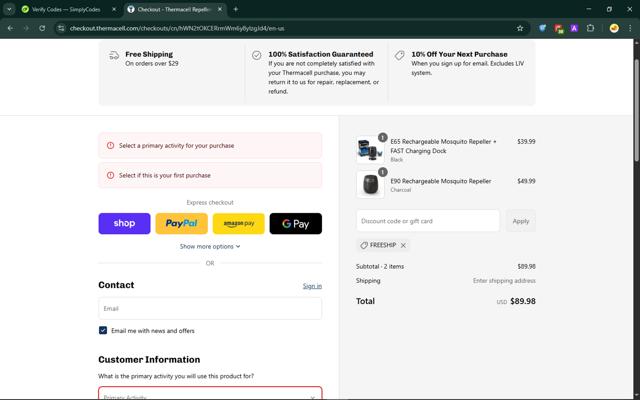Click the E90 Rechargeable Mosquito Repeller thumbnail
Image resolution: width=640 pixels, height=400 pixels.
[x=370, y=184]
